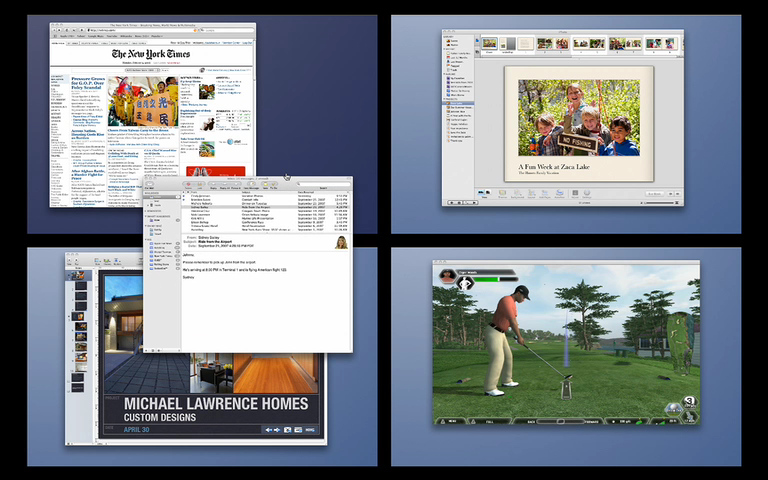Click the "A Fun Week at Zaca Lake" title
Screen dimensions: 768x480
click(x=554, y=167)
